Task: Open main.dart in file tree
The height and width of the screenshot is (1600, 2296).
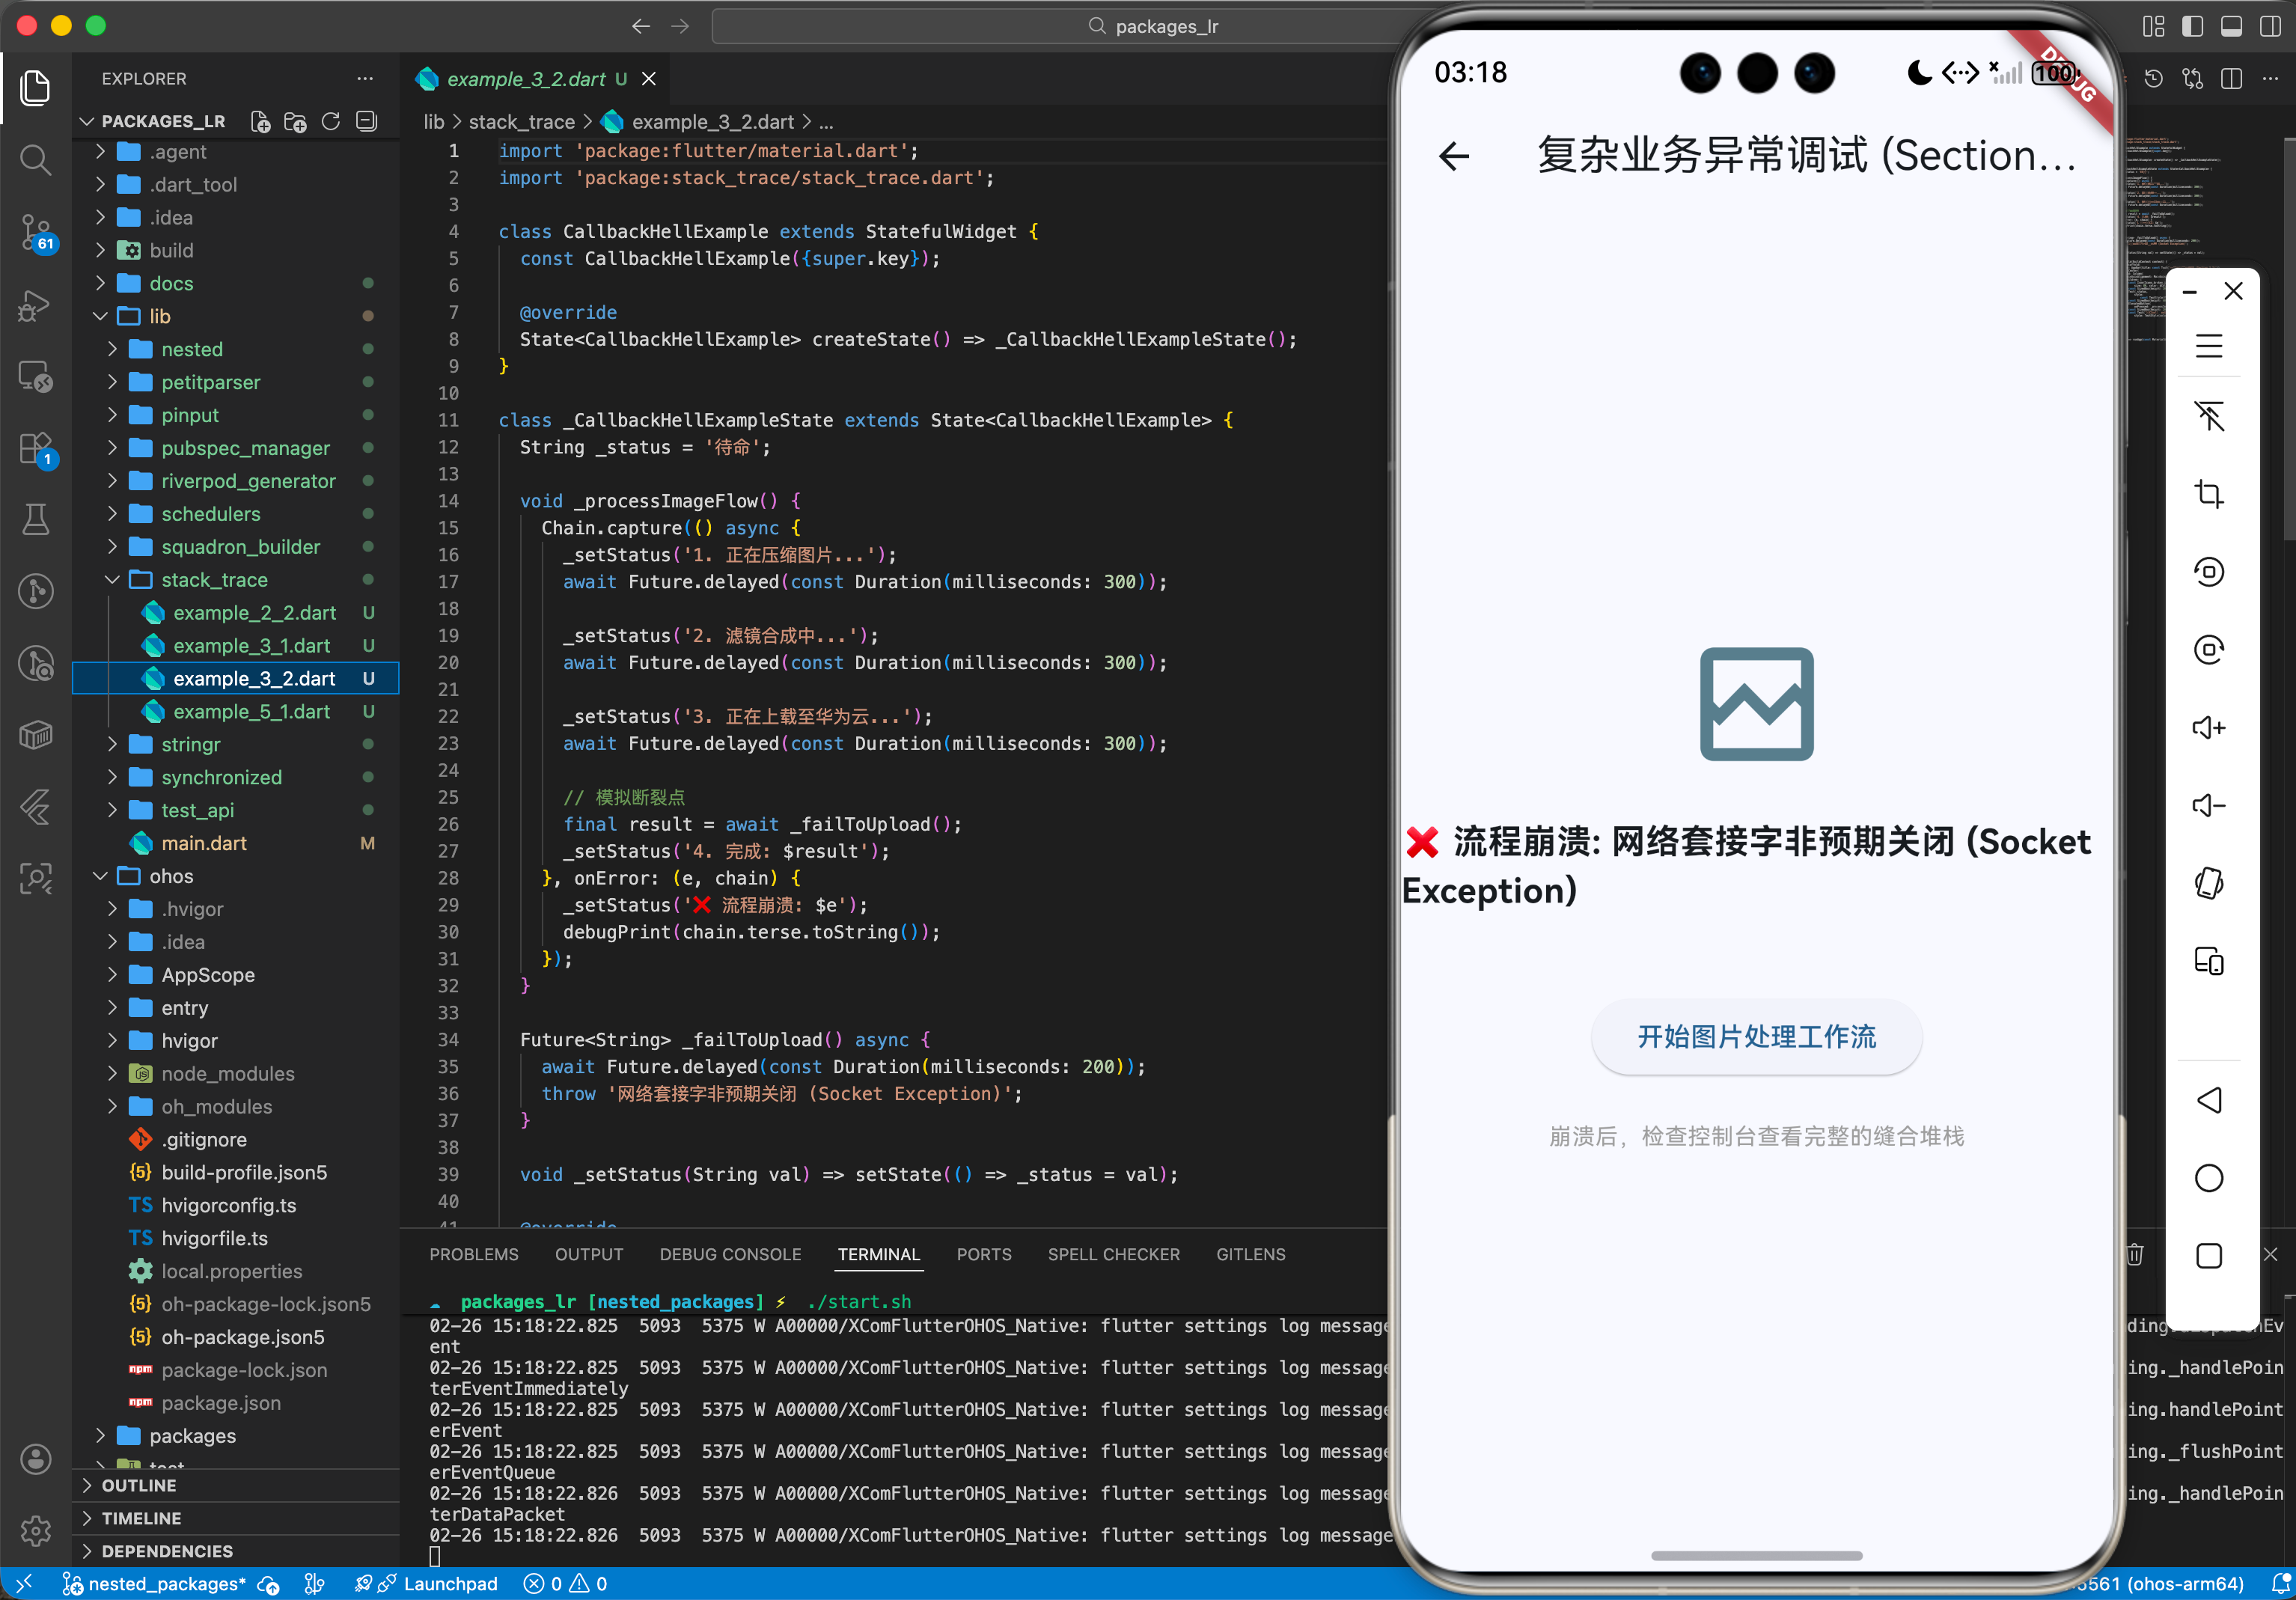Action: [204, 843]
